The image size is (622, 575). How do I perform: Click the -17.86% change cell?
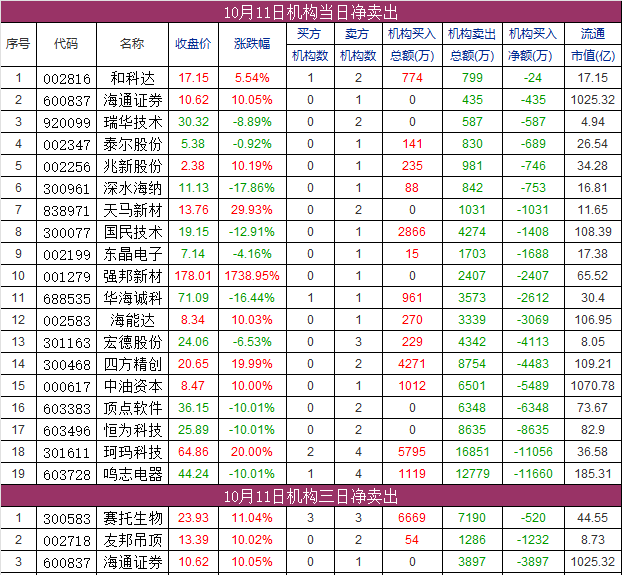[x=252, y=188]
